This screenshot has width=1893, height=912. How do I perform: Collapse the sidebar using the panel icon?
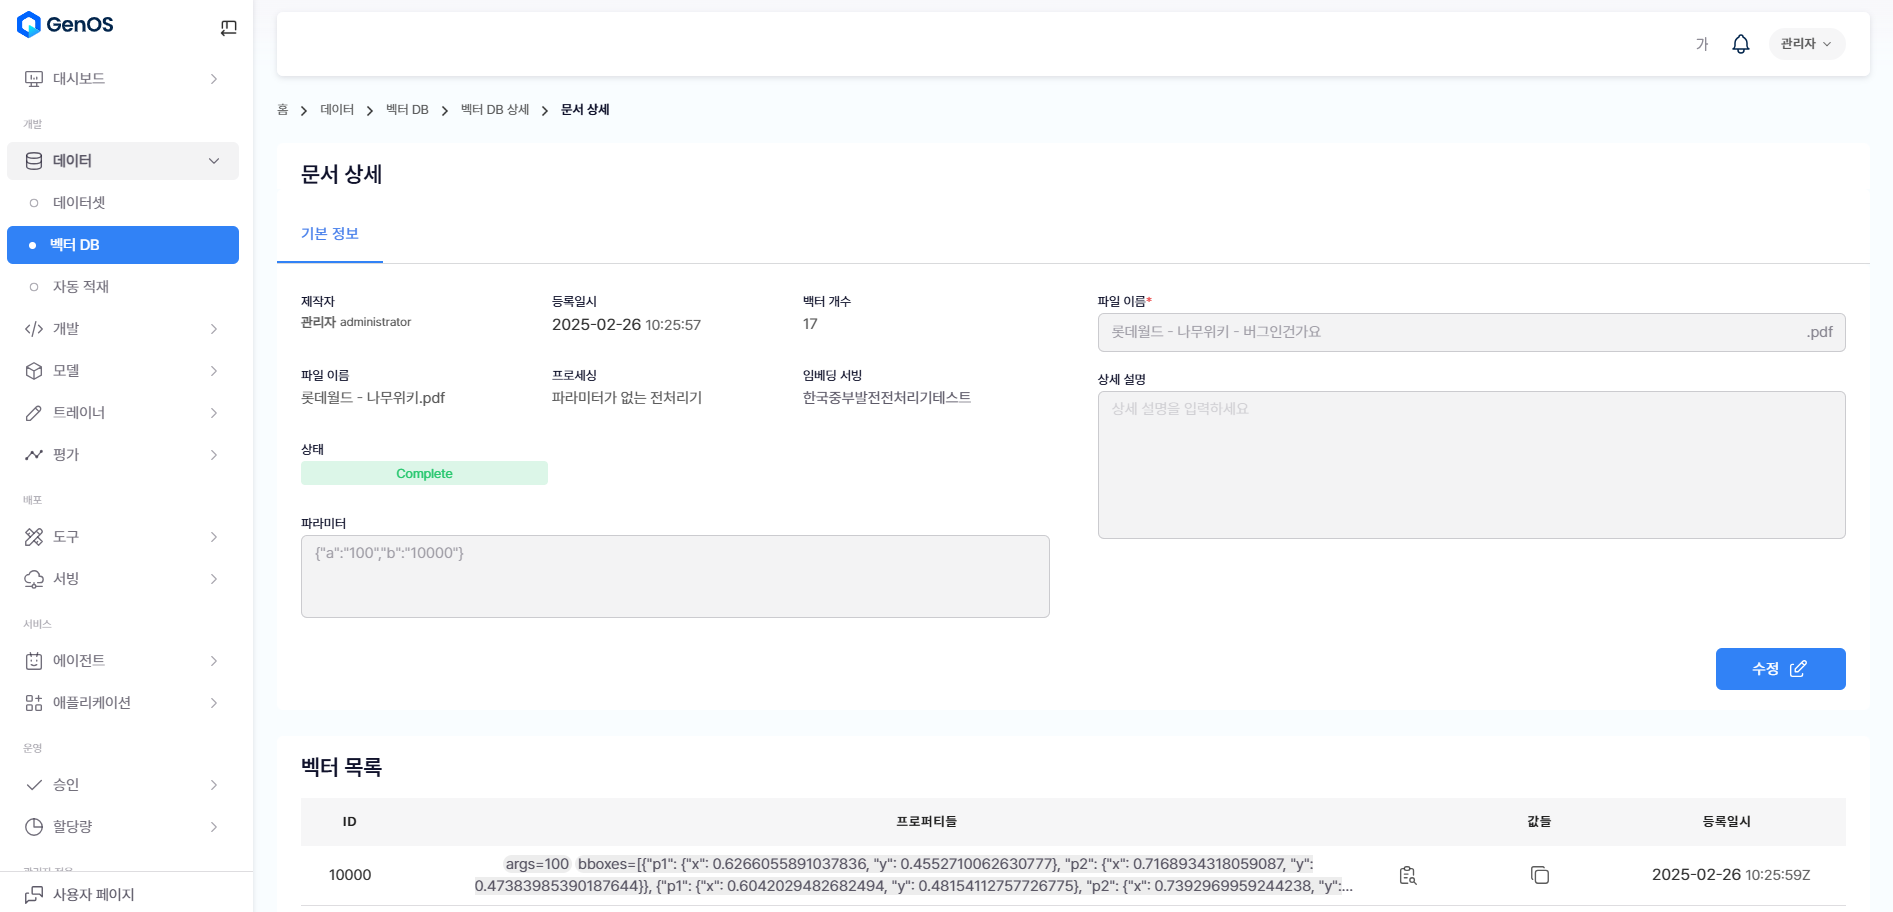point(229,28)
